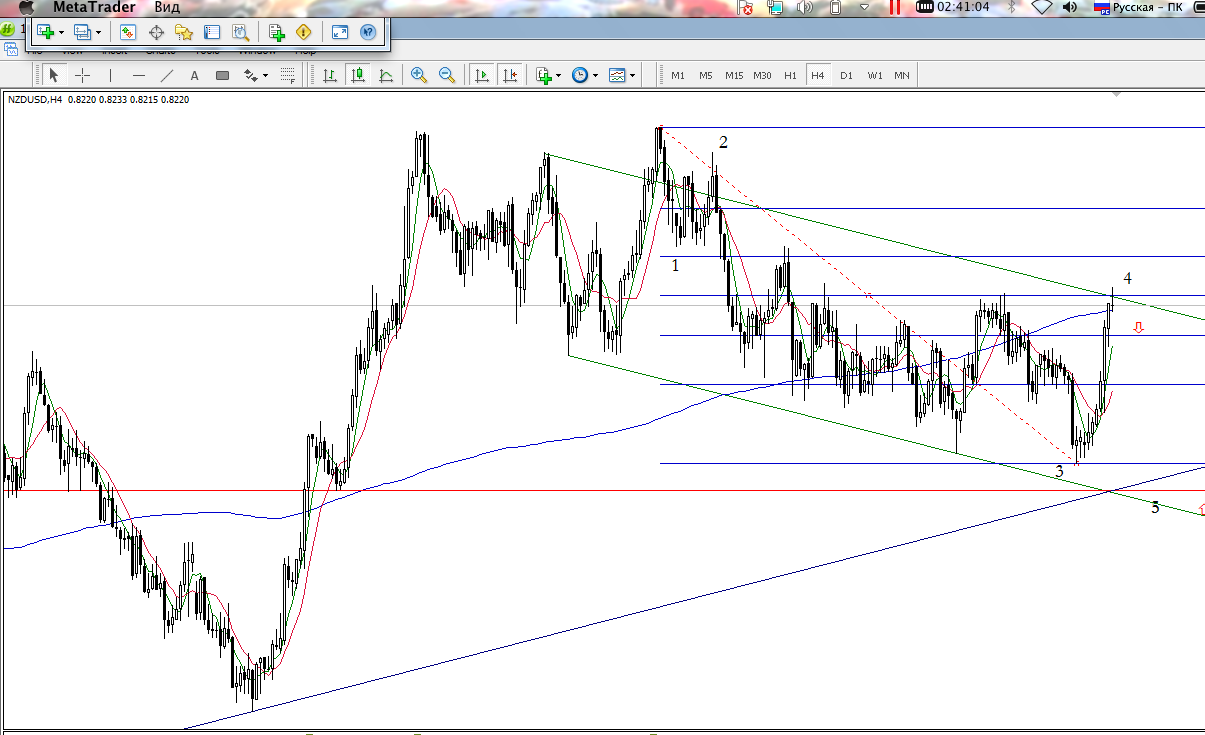Switch to Candlestick chart view
The image size is (1205, 735).
pyautogui.click(x=357, y=75)
